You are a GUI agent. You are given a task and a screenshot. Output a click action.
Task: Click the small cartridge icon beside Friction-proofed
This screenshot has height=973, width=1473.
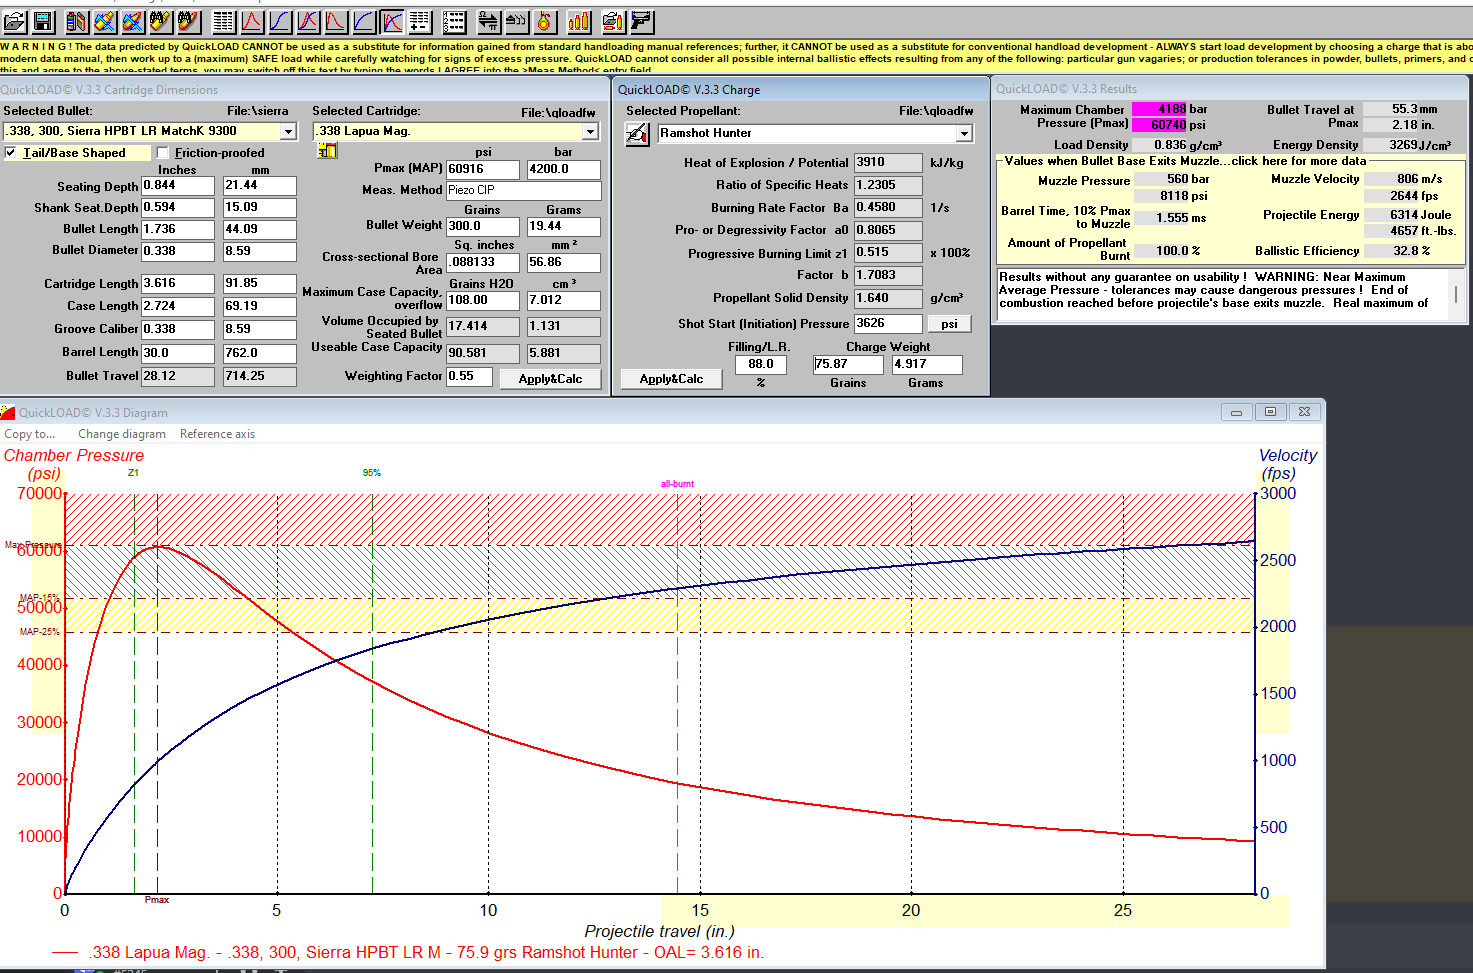(x=327, y=150)
